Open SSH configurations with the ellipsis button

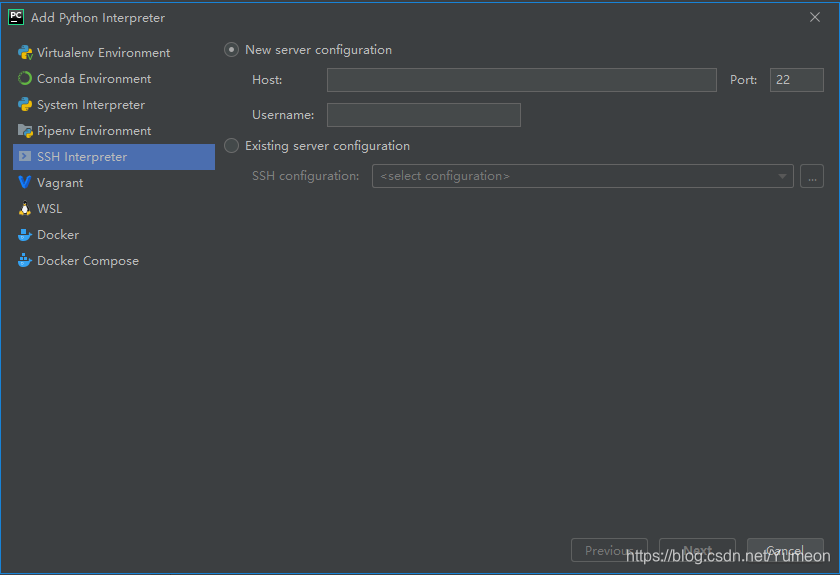812,176
